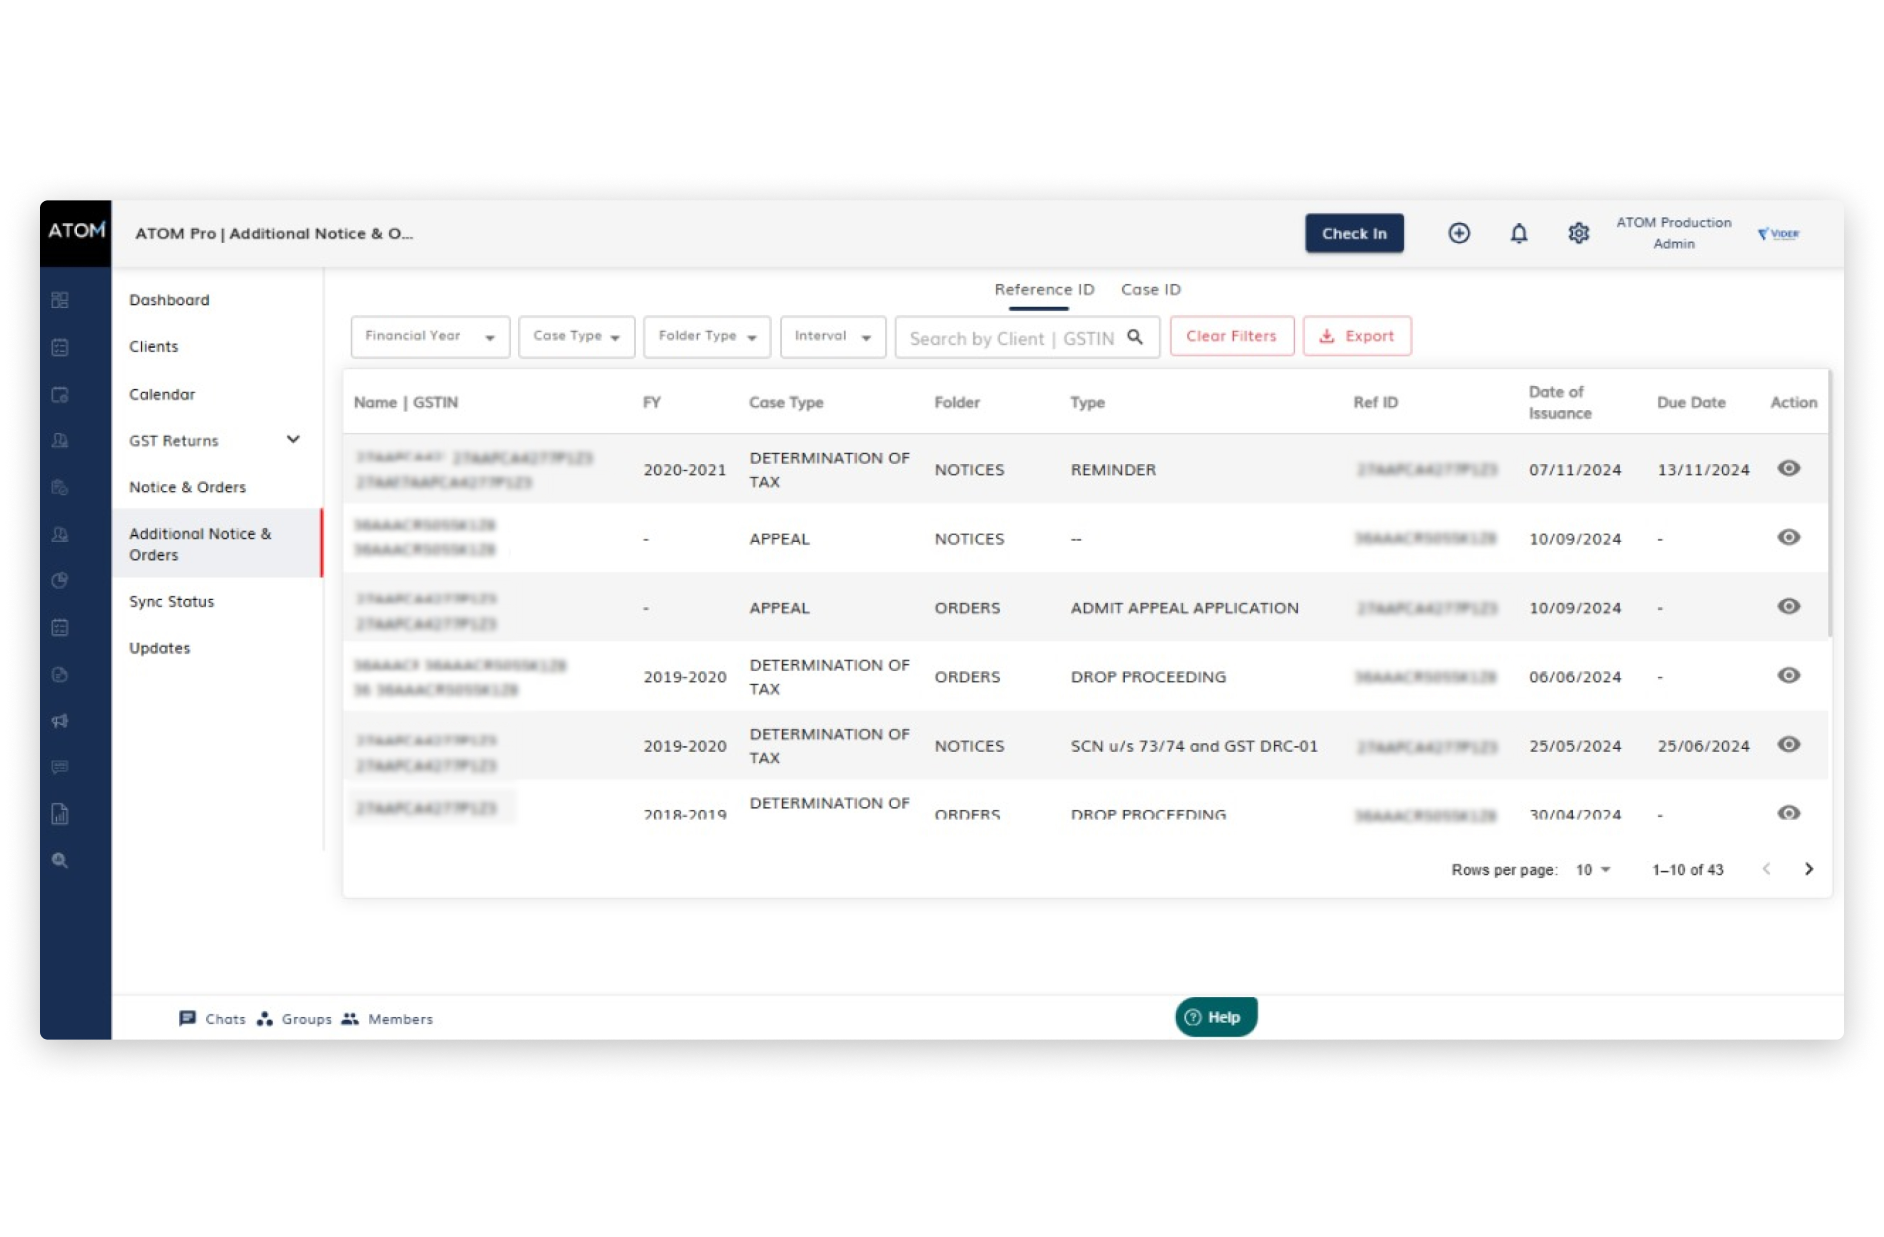Open Groups in the bottom bar

point(294,1018)
